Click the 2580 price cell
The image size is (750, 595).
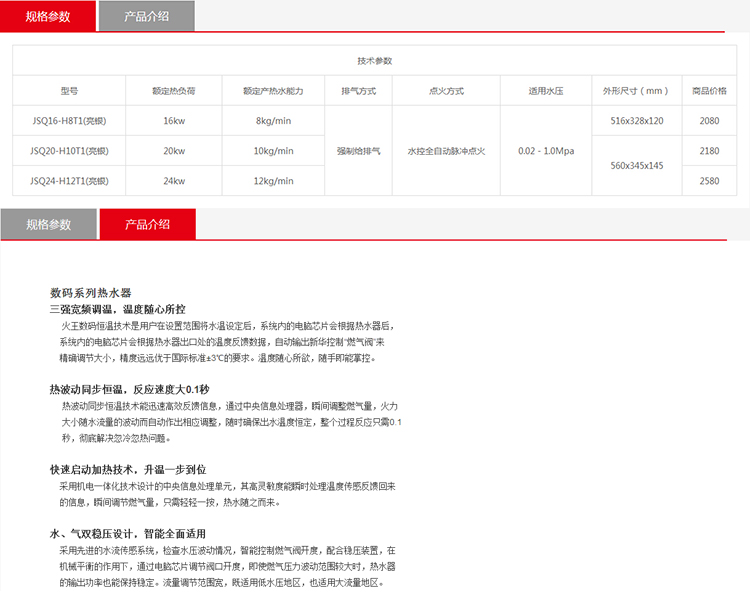(x=709, y=181)
